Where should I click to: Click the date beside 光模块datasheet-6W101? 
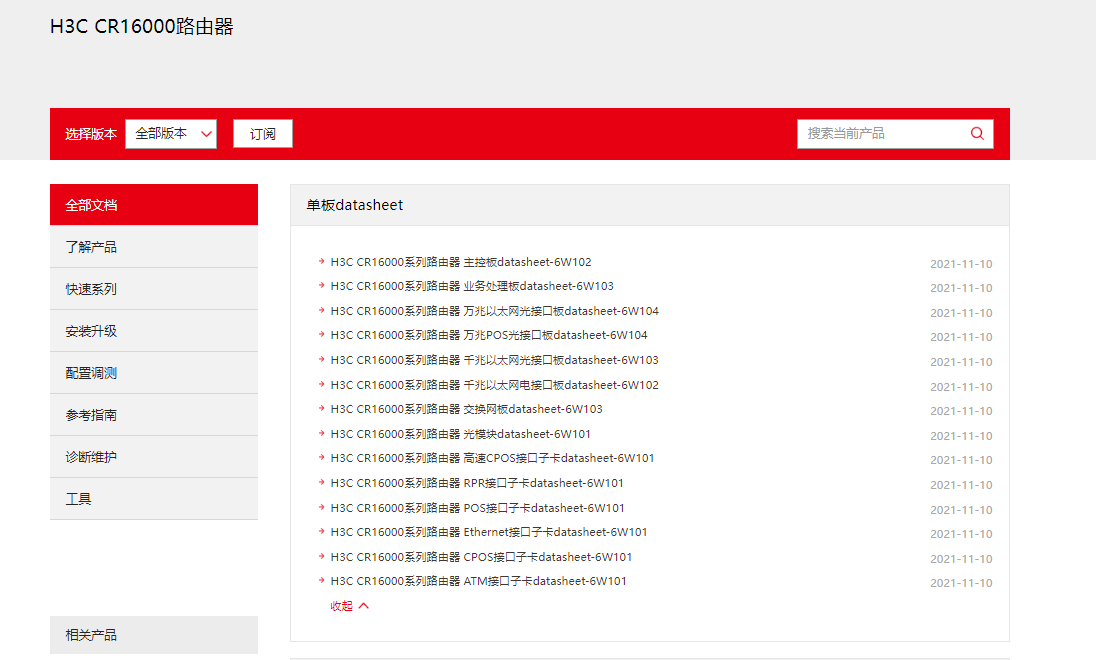tap(961, 436)
